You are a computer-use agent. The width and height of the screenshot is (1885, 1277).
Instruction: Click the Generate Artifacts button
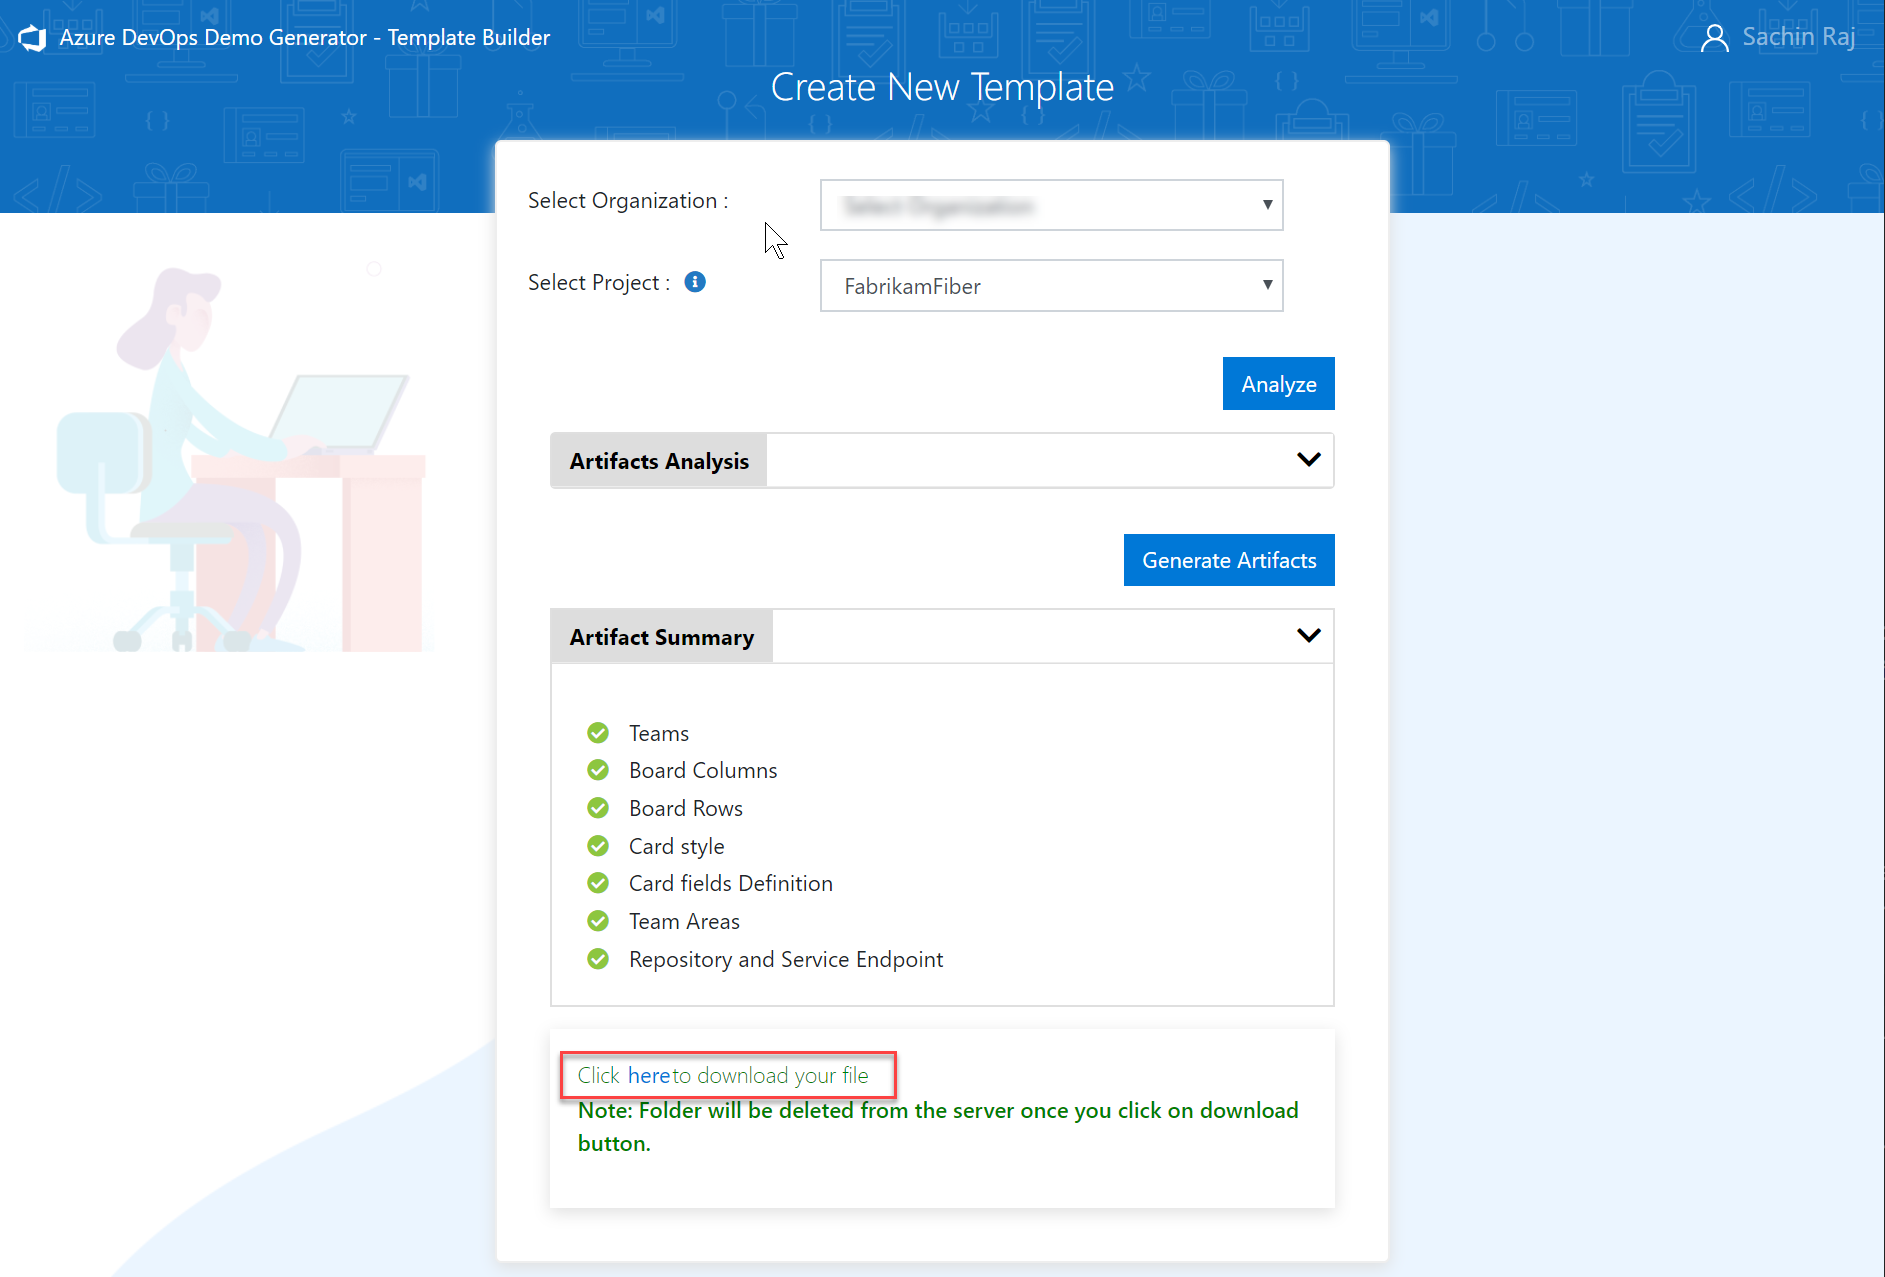coord(1229,560)
